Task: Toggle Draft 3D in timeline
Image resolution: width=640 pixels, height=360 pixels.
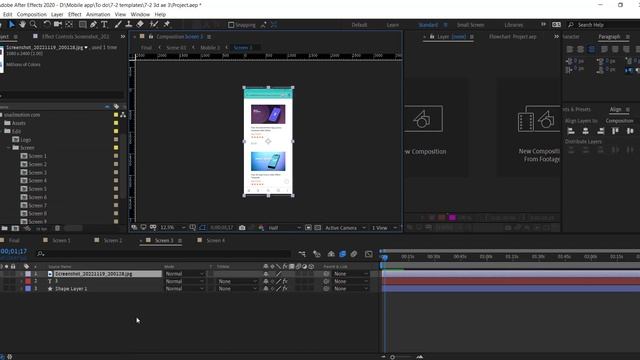Action: pos(317,254)
